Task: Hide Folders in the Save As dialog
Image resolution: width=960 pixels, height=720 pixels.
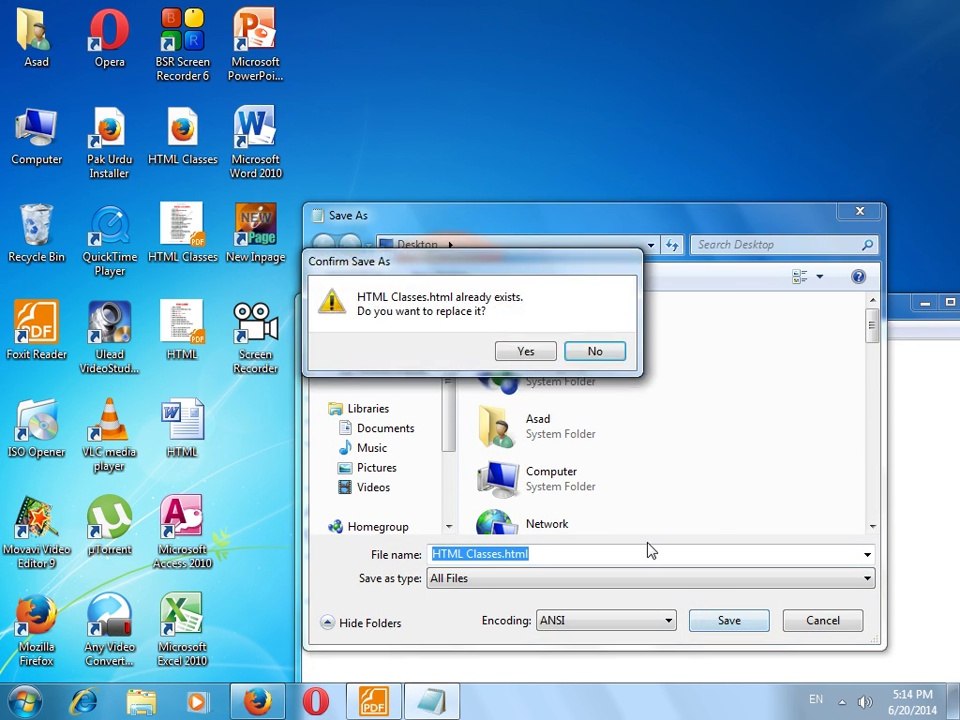Action: coord(361,623)
